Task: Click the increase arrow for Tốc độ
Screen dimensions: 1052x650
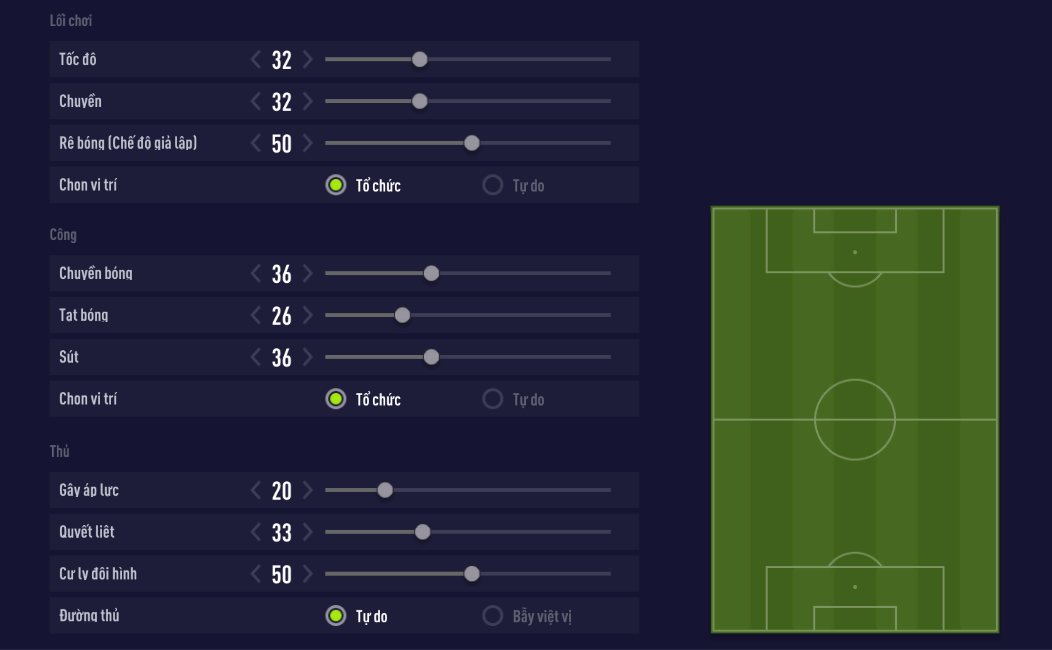Action: point(308,60)
